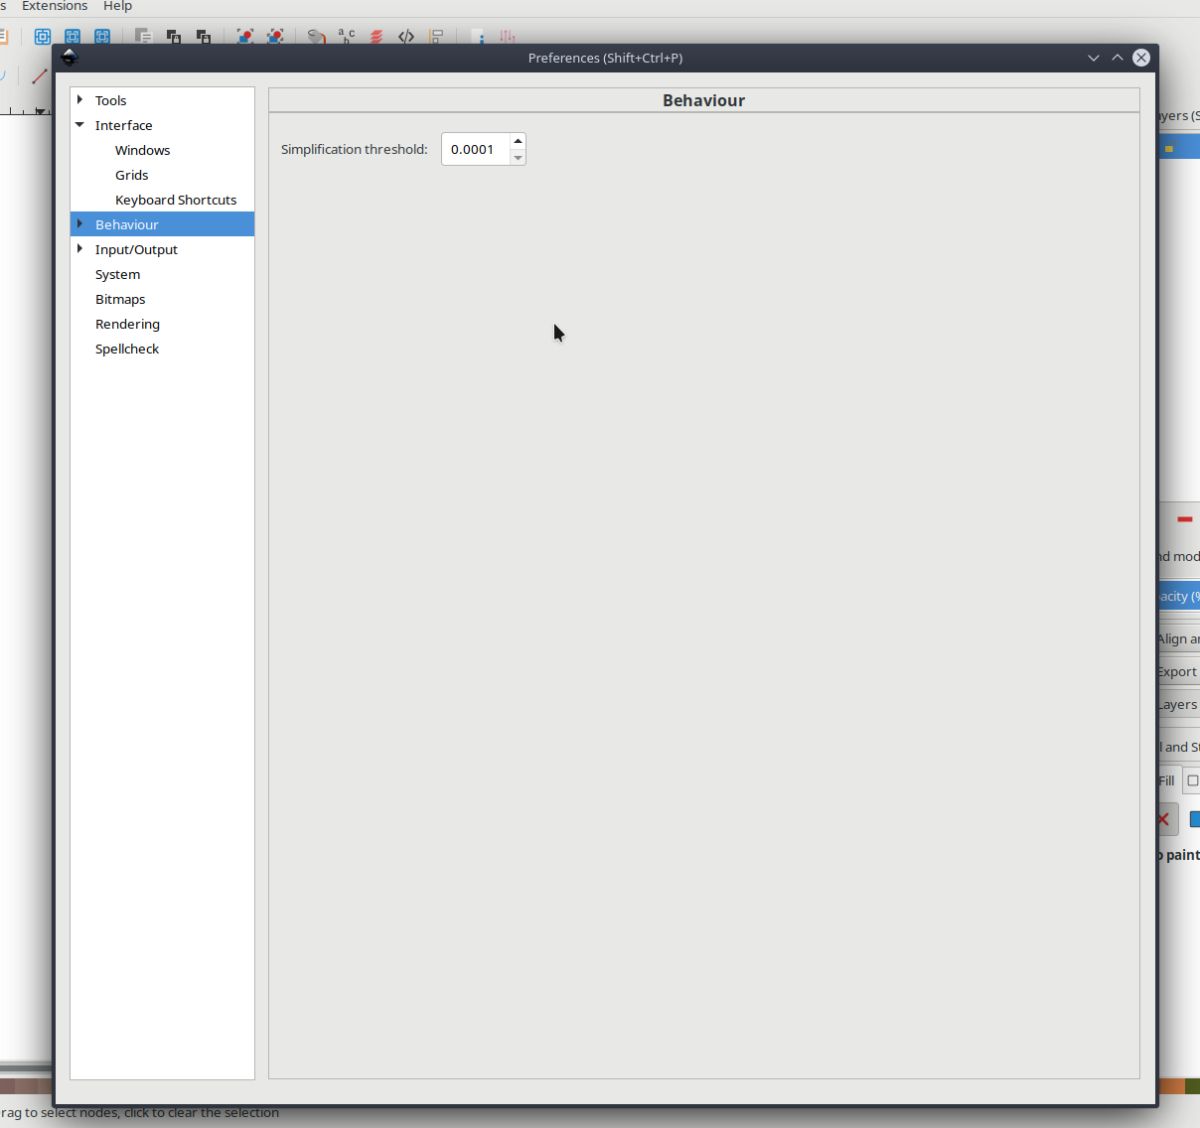This screenshot has height=1128, width=1200.
Task: Increase Simplification threshold with up arrow
Action: coord(518,141)
